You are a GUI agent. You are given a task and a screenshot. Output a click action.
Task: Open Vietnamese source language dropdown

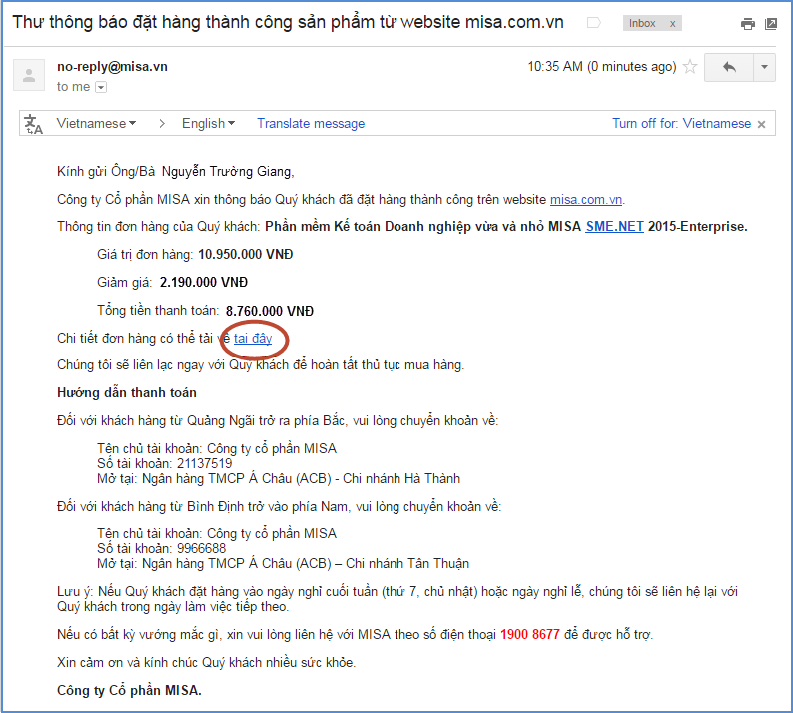coord(96,123)
